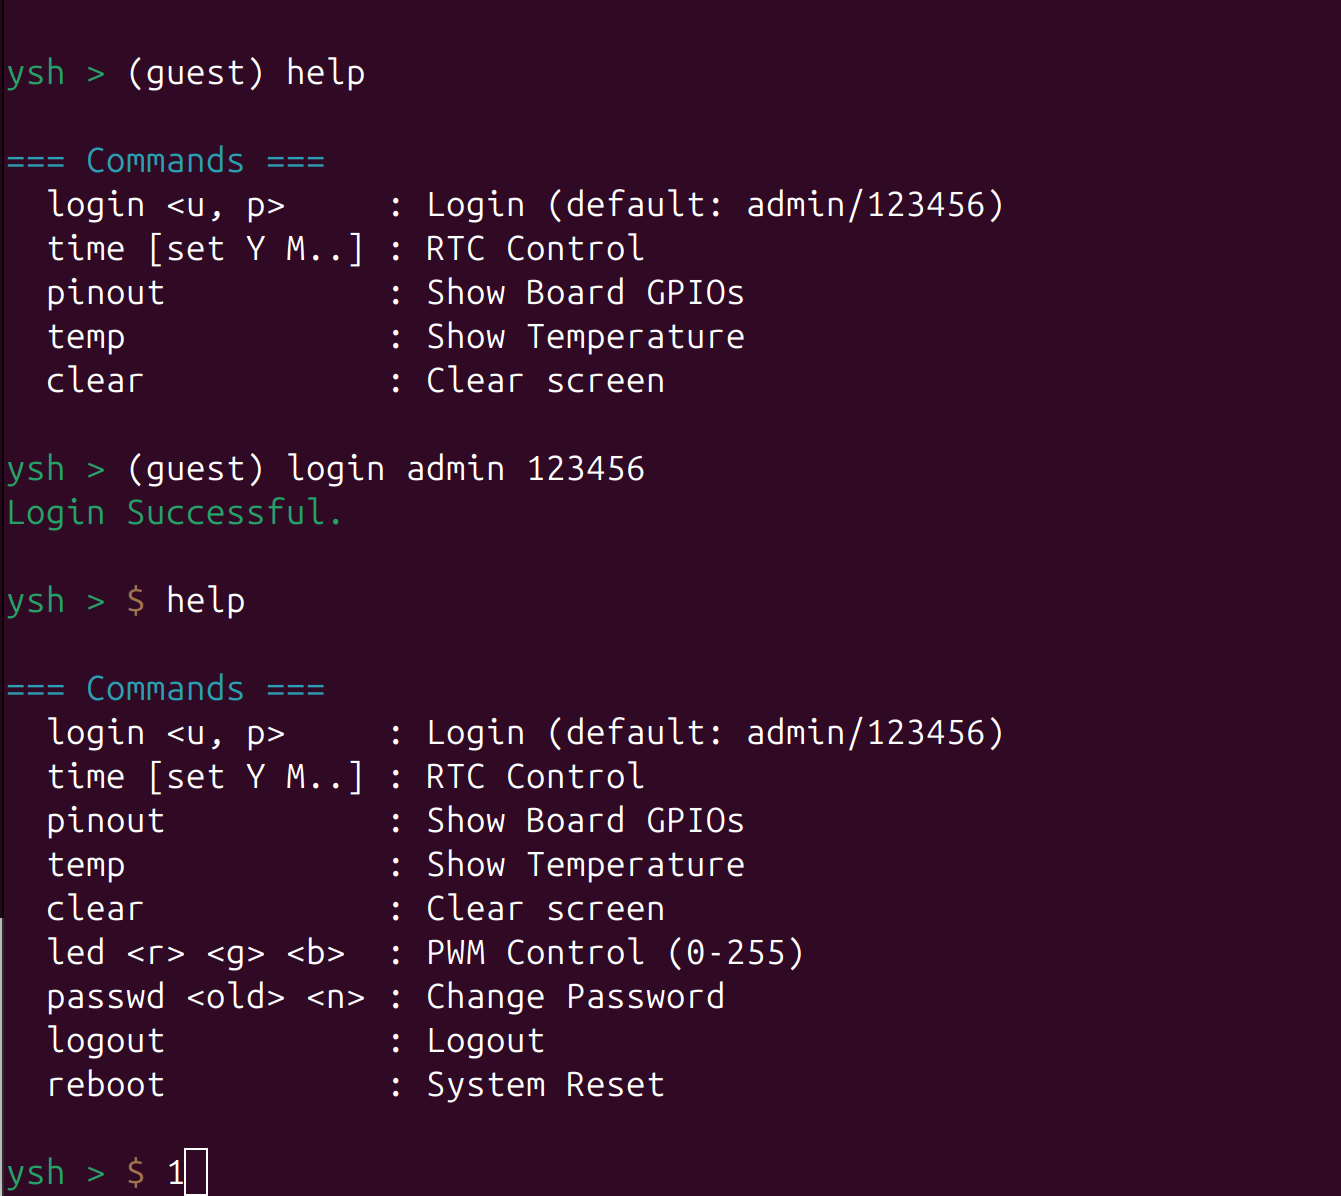The width and height of the screenshot is (1341, 1196).
Task: Click "ysh" on the bottom prompt line
Action: pyautogui.click(x=35, y=1172)
